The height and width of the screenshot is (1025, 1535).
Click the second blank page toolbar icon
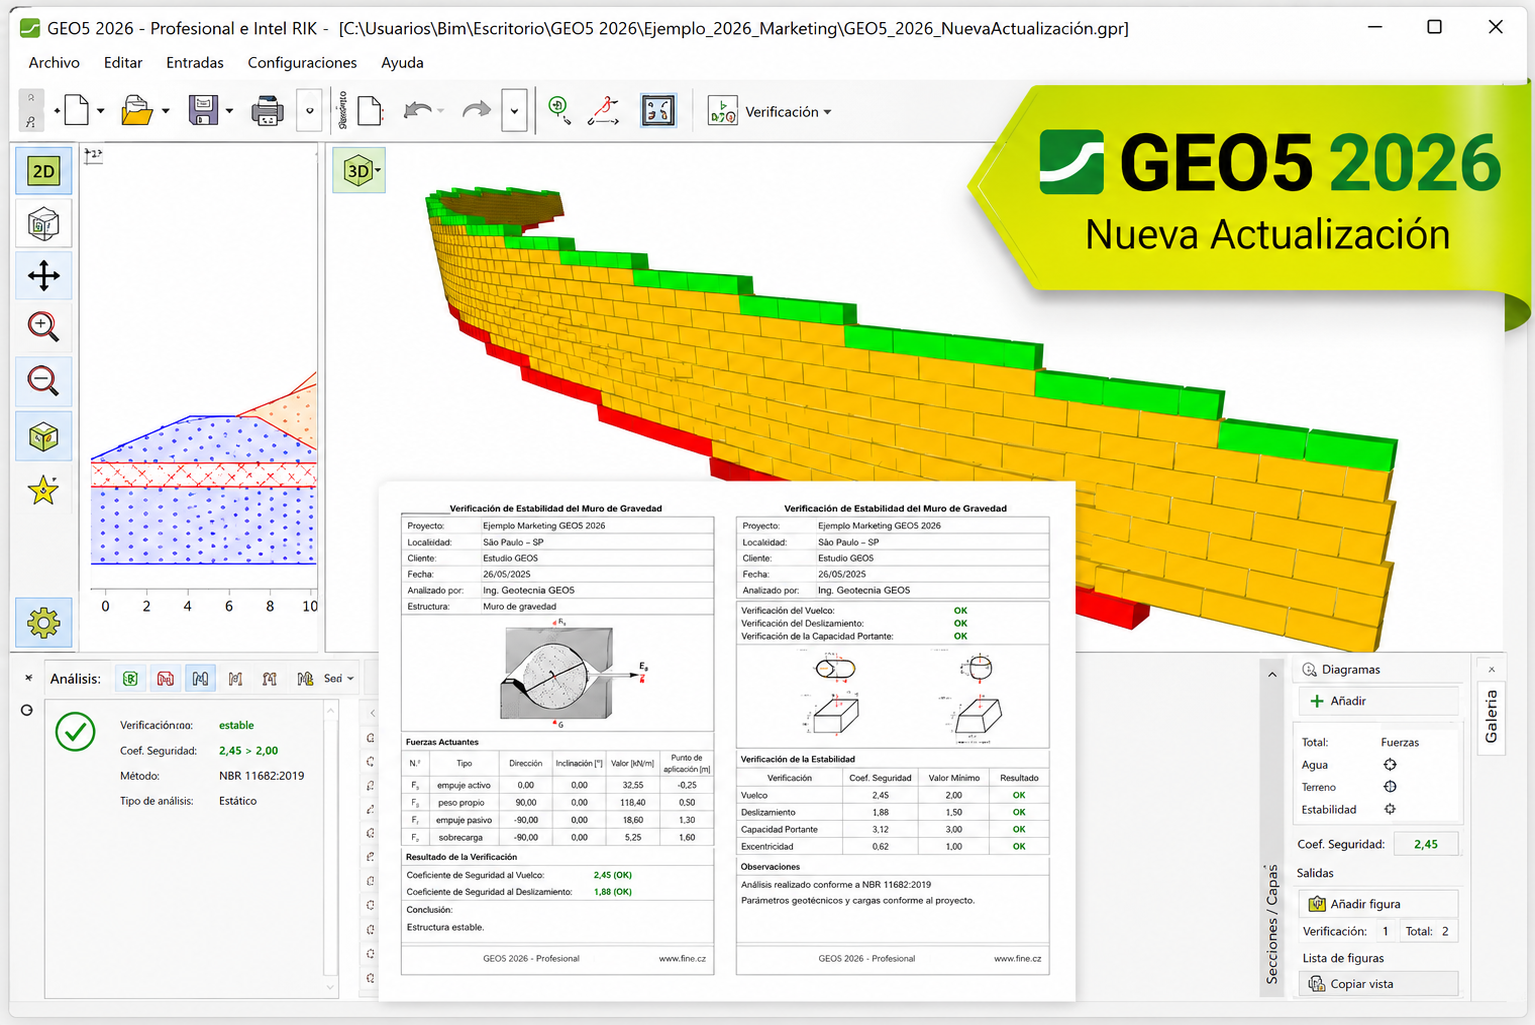click(x=369, y=110)
